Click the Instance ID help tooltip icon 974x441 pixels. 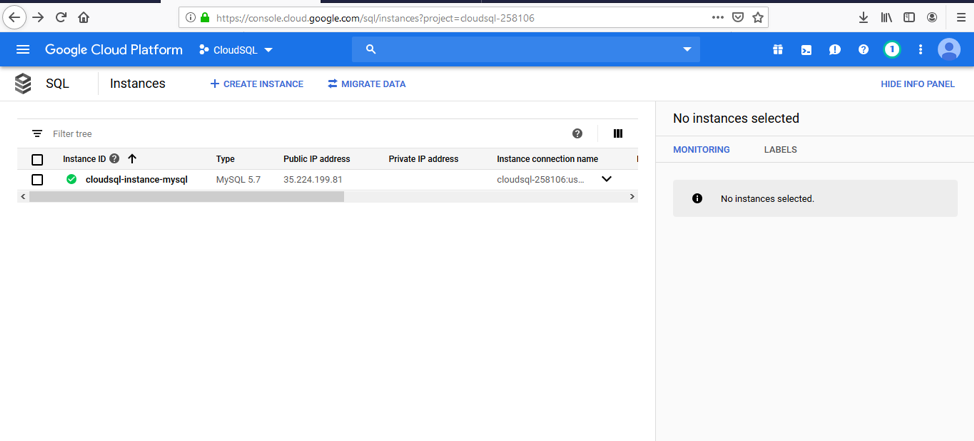click(x=114, y=159)
